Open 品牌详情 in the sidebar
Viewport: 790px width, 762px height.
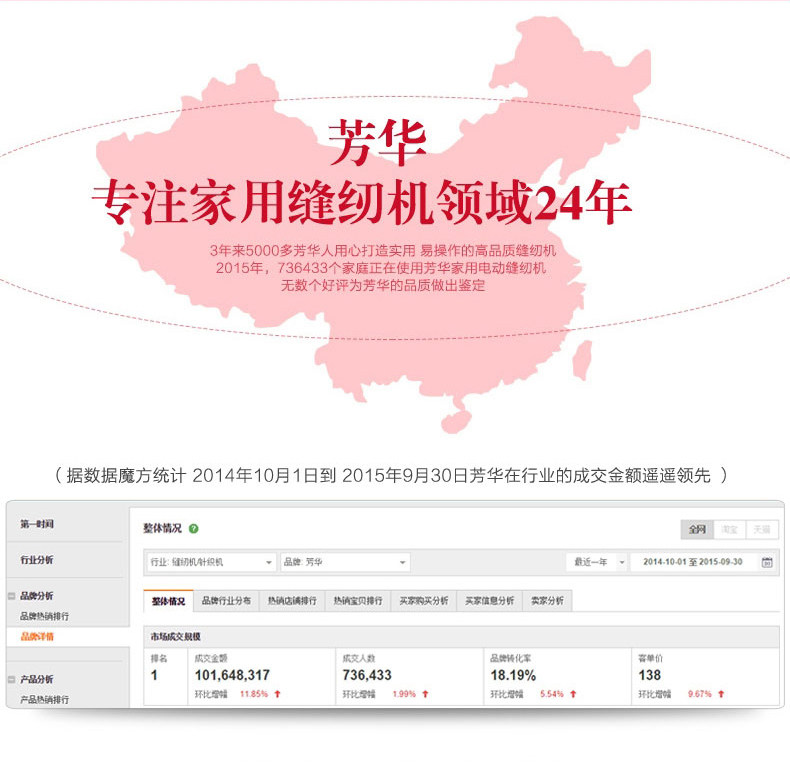pyautogui.click(x=37, y=637)
